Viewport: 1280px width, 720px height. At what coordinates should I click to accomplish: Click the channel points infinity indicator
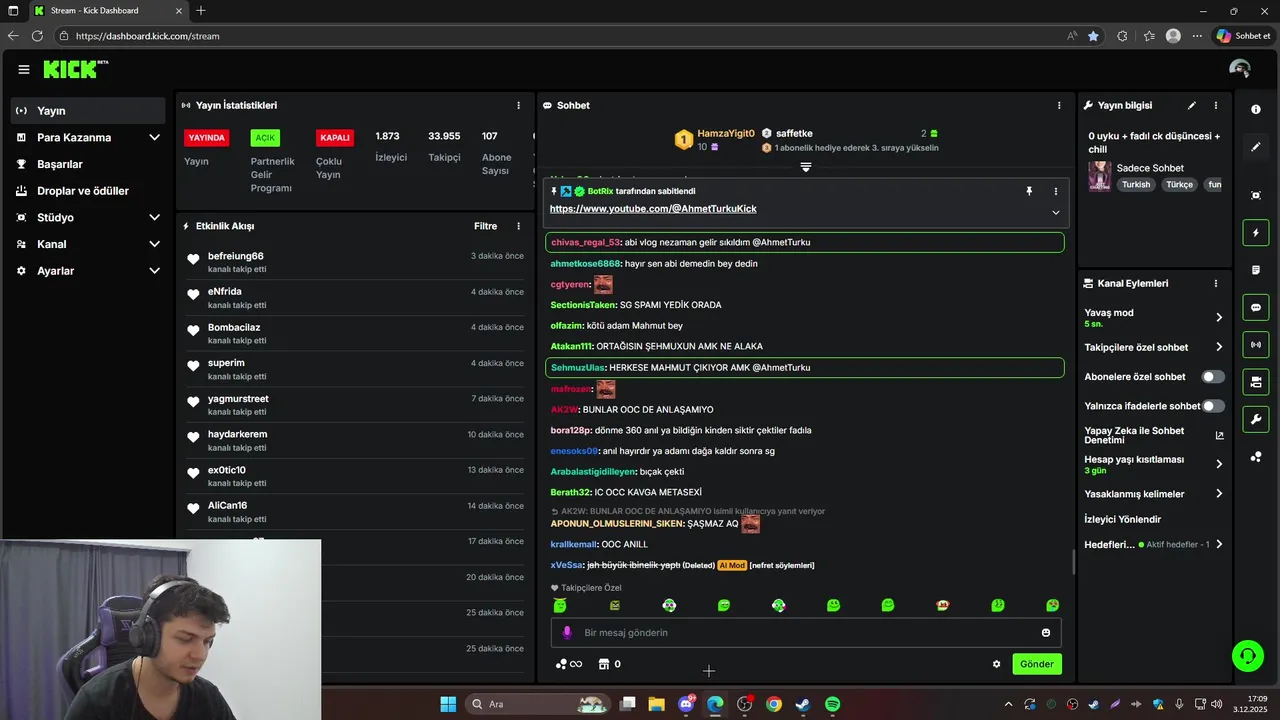[x=569, y=664]
